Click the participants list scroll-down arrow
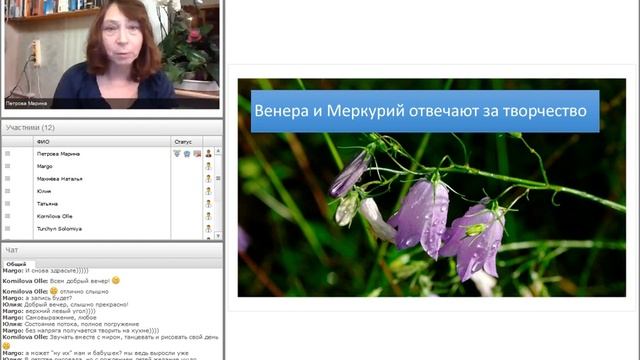This screenshot has height=360, width=640. click(x=218, y=236)
